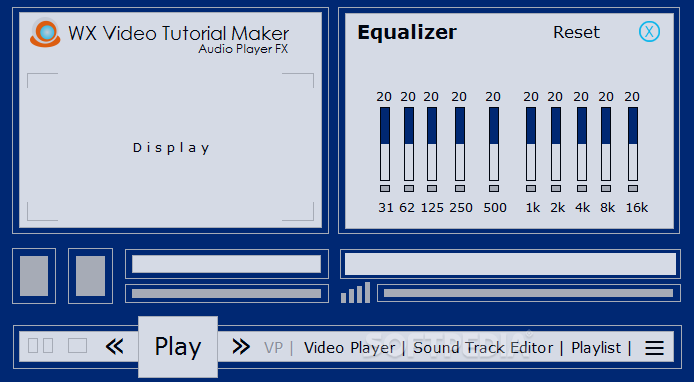Click the 500 frequency label

click(495, 208)
